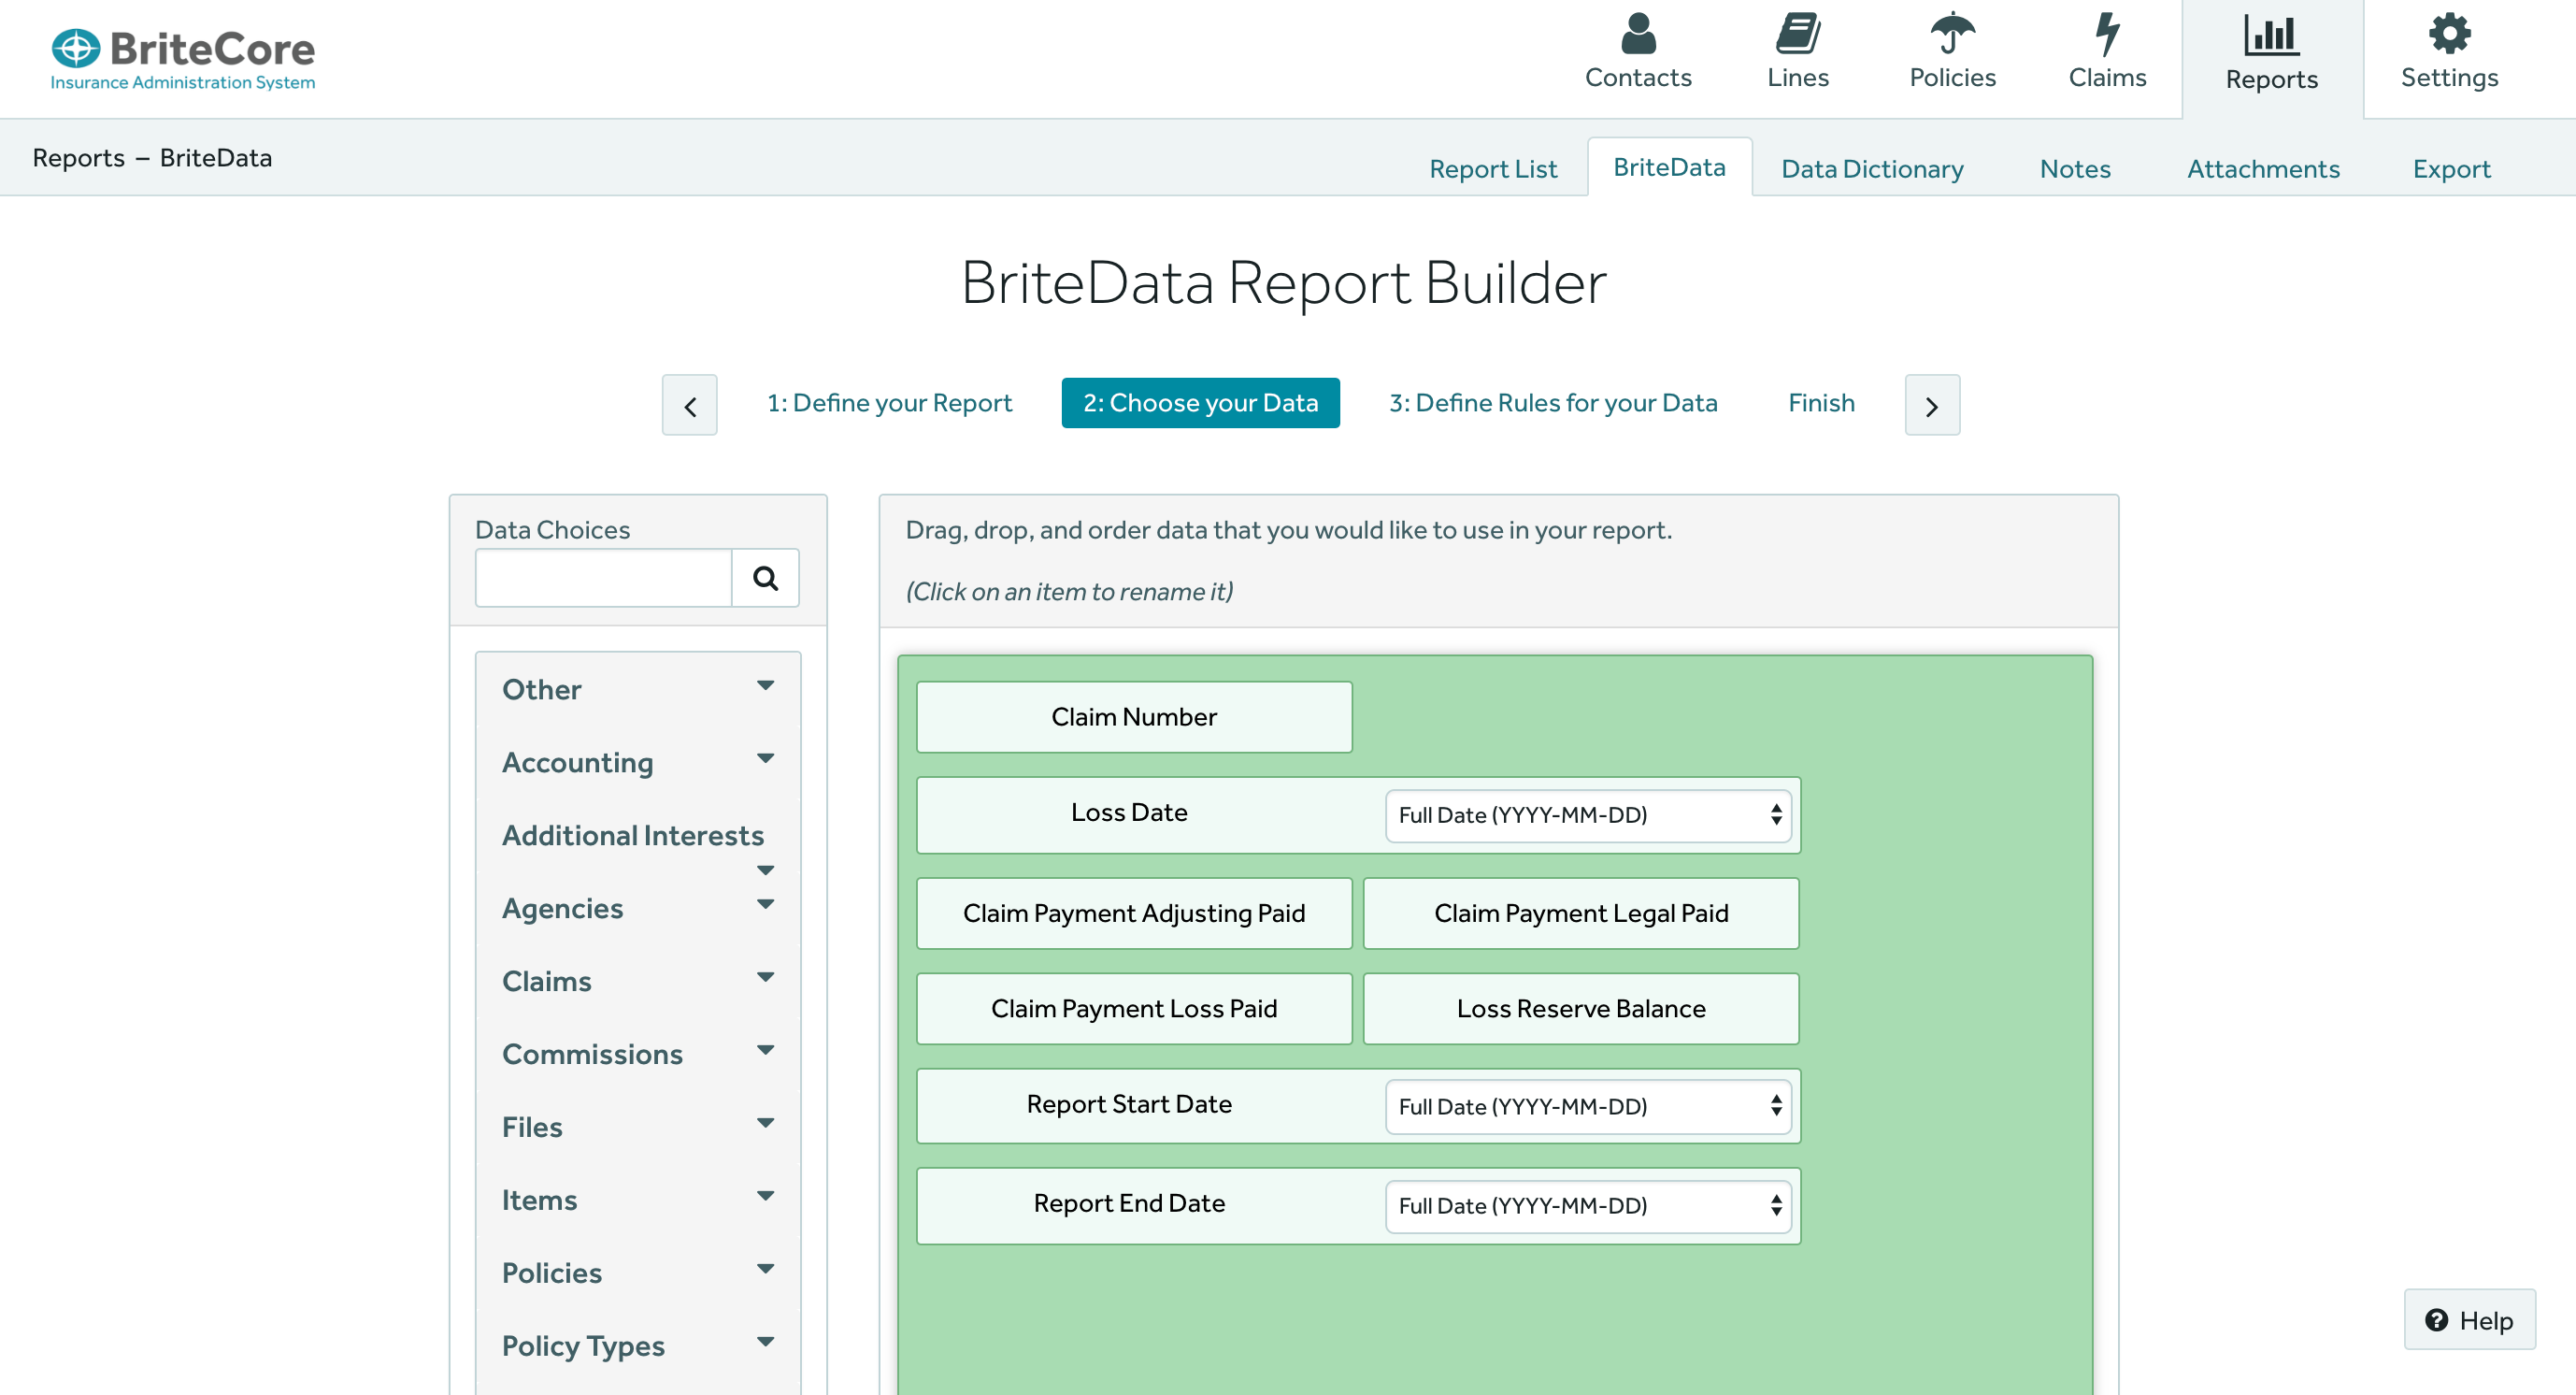Screen dimensions: 2576x1395
Task: Open Loss Date format dropdown
Action: click(1587, 815)
